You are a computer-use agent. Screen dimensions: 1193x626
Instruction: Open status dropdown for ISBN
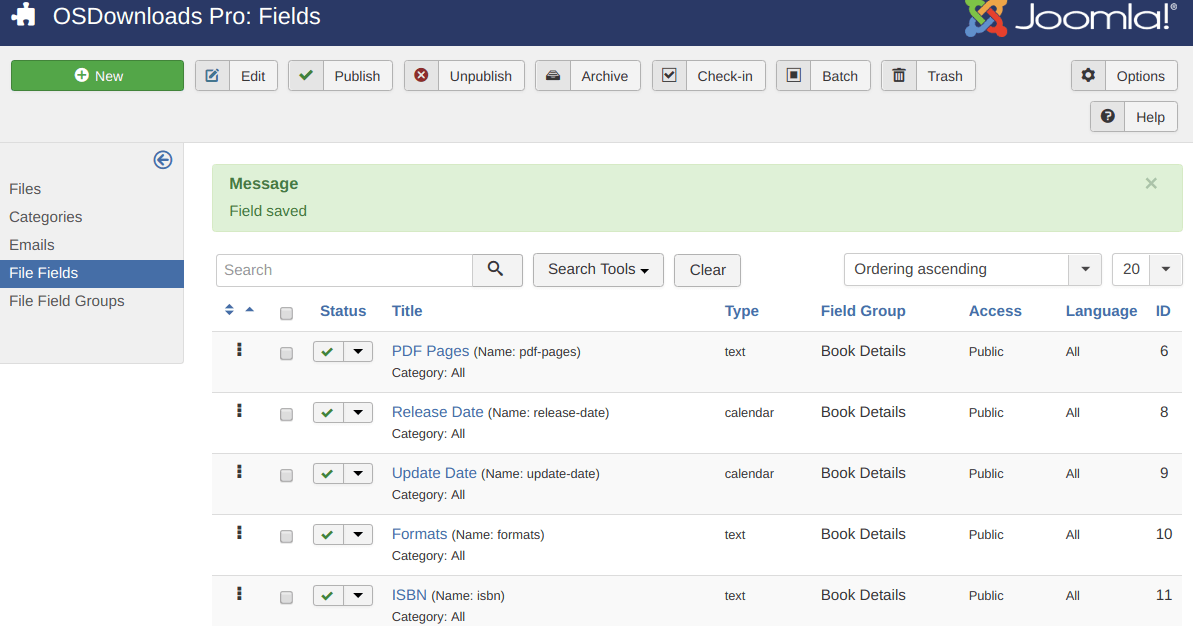pos(358,595)
